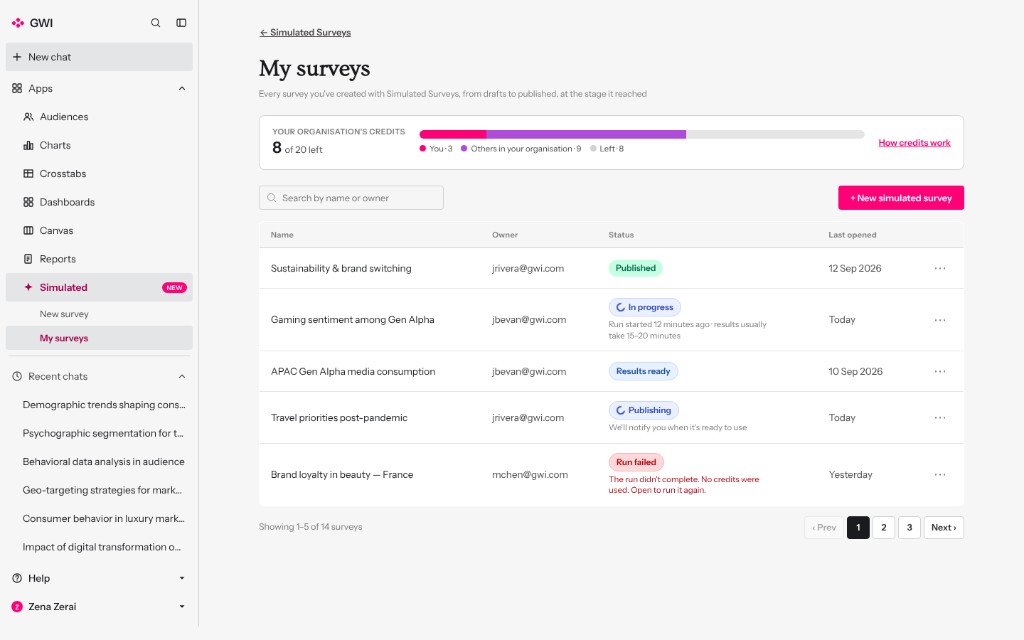Click the purple organisation segment of credits bar
Screen dimensions: 1024x640
[x=586, y=135]
